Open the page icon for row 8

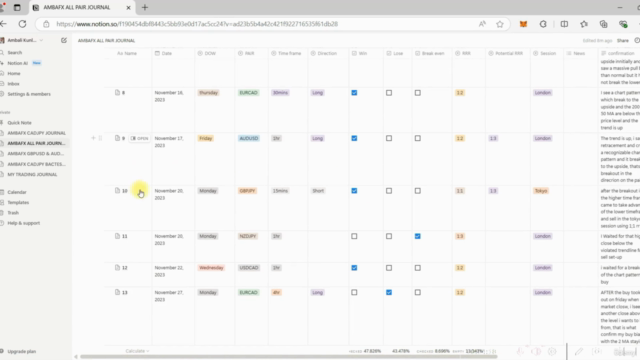118,93
